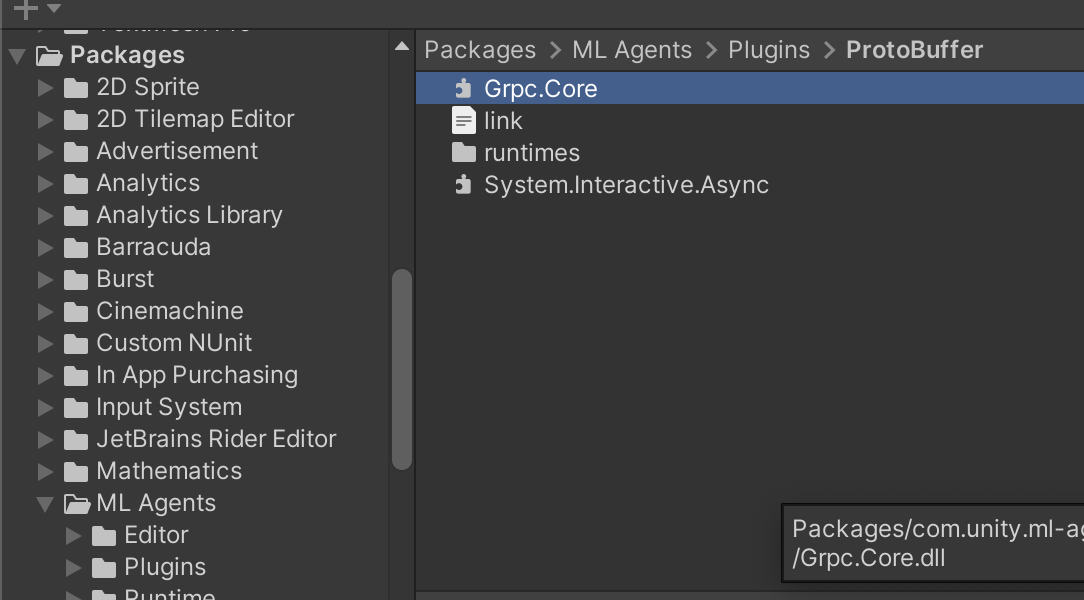1084x600 pixels.
Task: Click the folder tree vertical scrollbar thumb
Action: 402,370
